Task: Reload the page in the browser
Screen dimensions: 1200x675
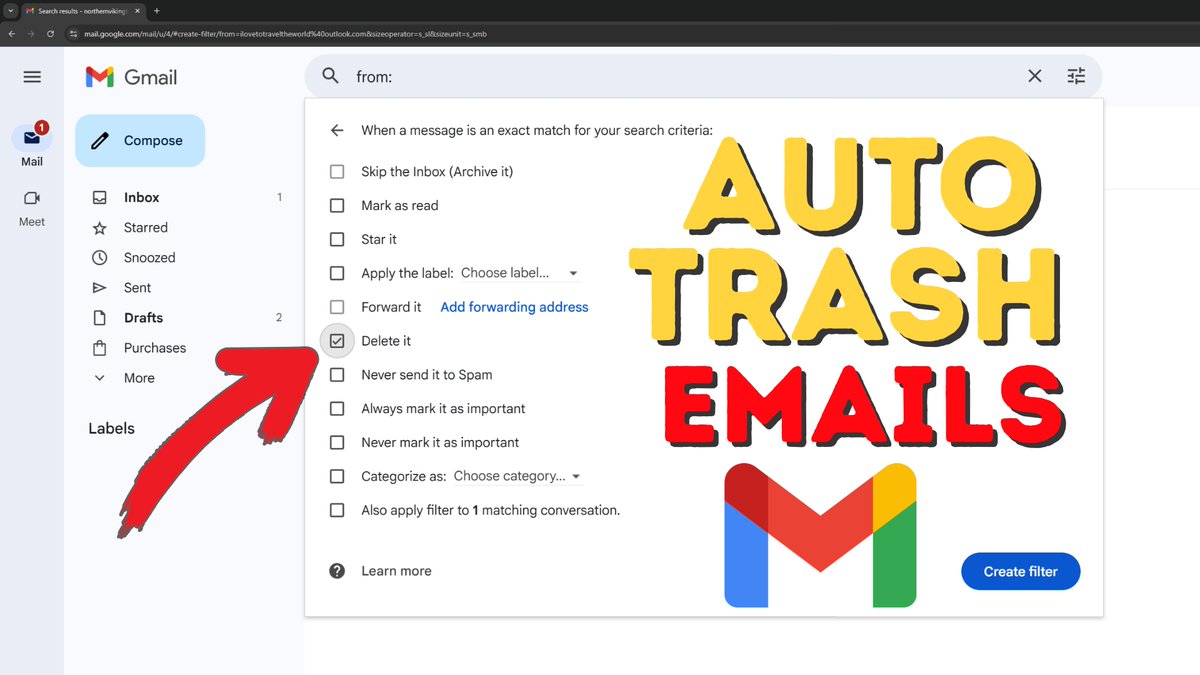Action: point(50,33)
